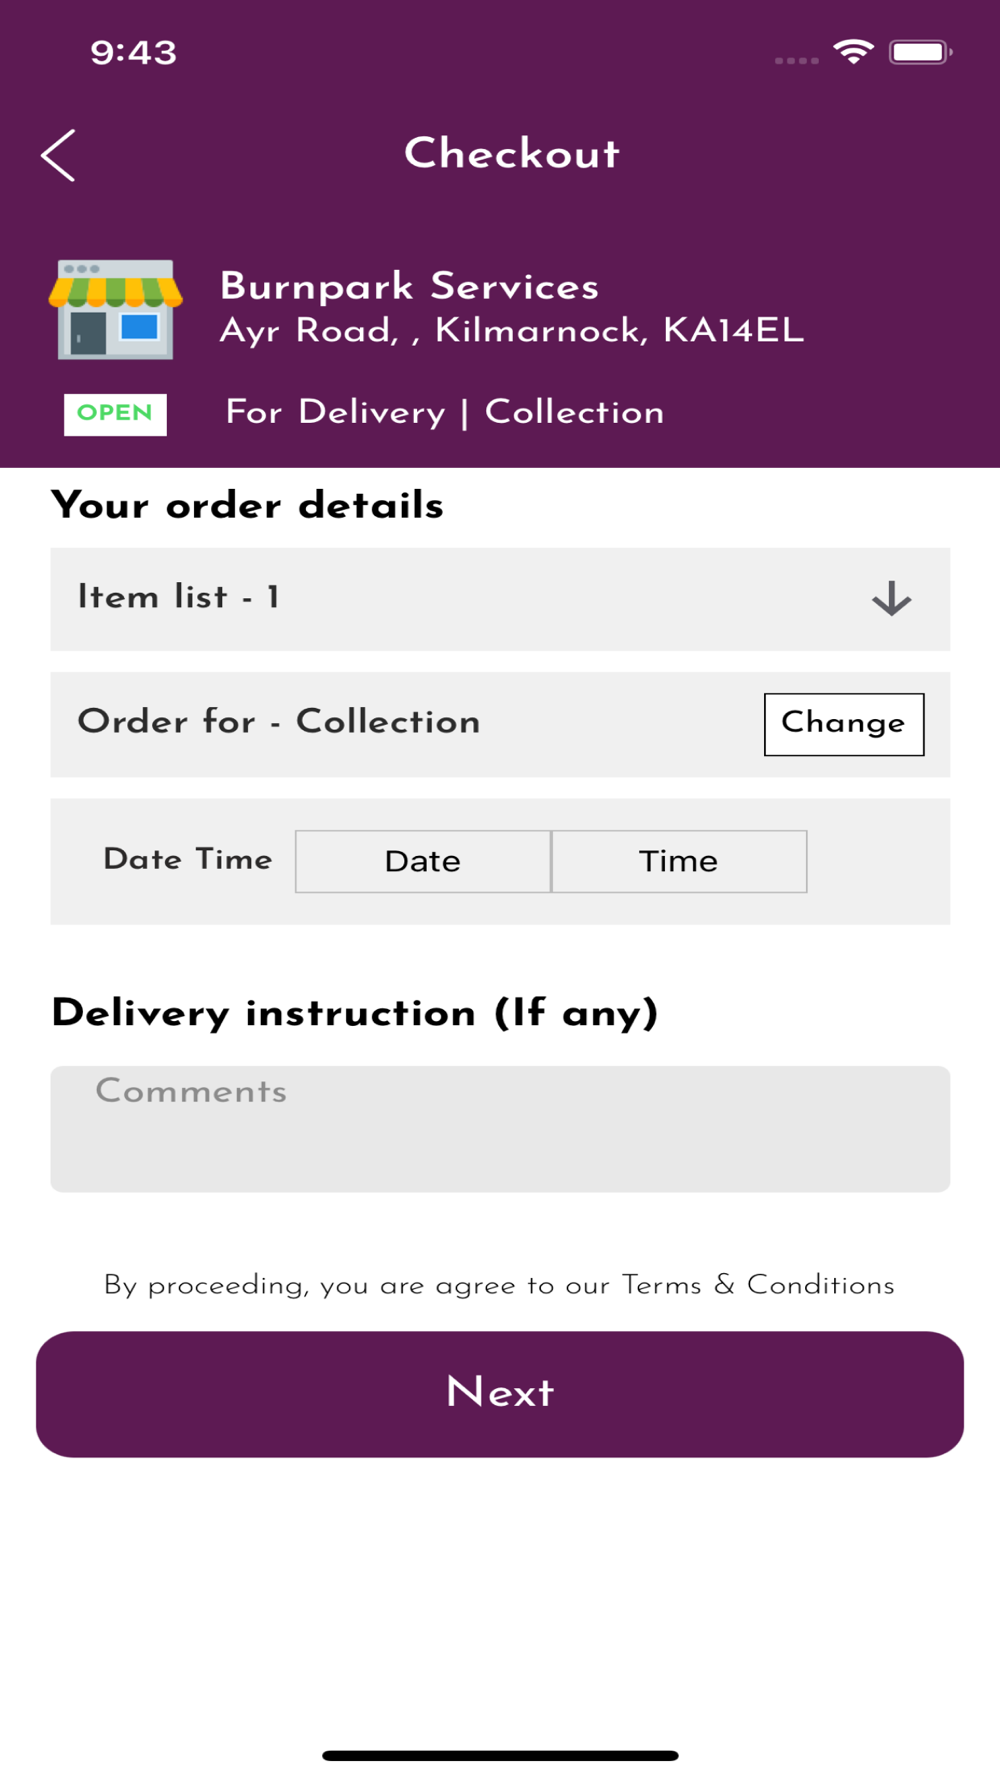Screen dimensions: 1000x1778
Task: Open the Terms & Conditions link
Action: pos(757,1285)
